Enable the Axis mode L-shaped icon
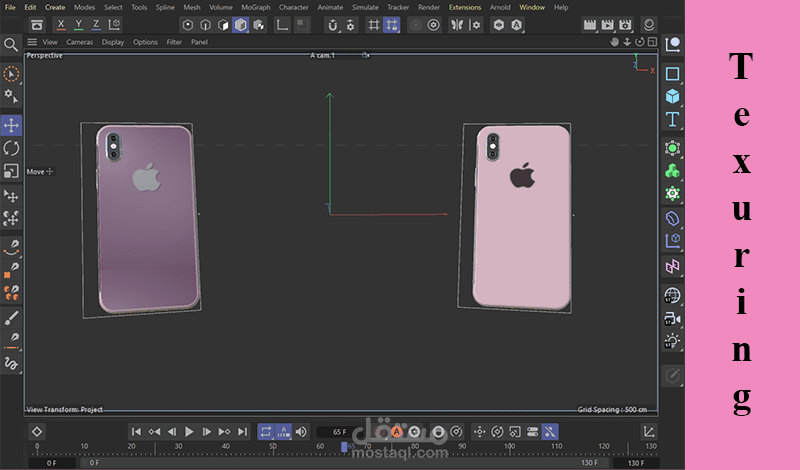Image resolution: width=800 pixels, height=470 pixels. click(x=282, y=24)
